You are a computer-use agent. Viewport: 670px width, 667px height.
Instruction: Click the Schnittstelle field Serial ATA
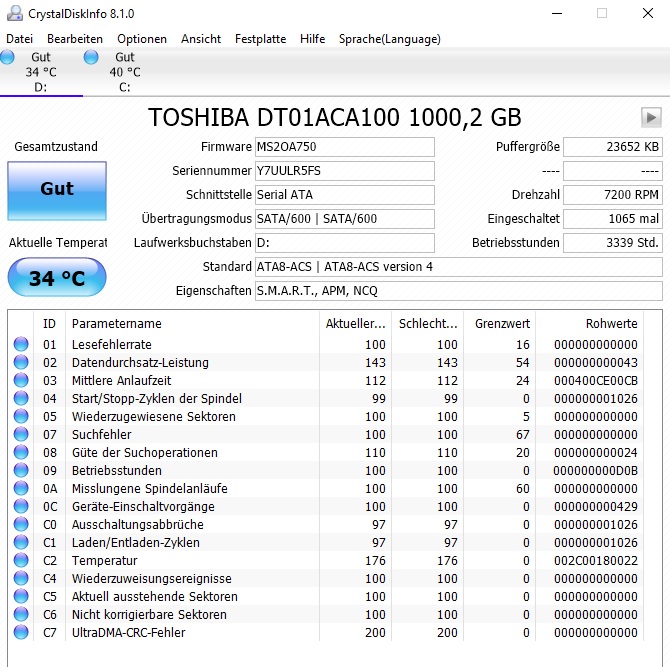(345, 194)
